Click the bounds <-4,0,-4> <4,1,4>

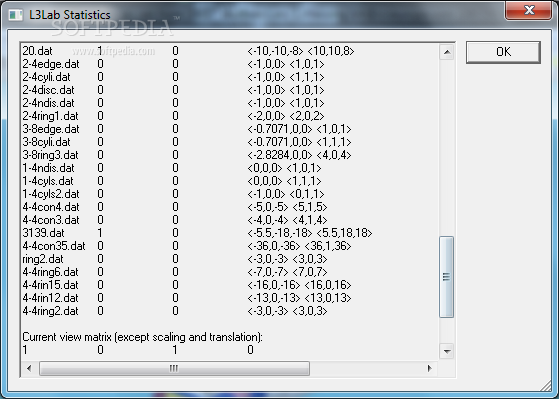tap(287, 220)
